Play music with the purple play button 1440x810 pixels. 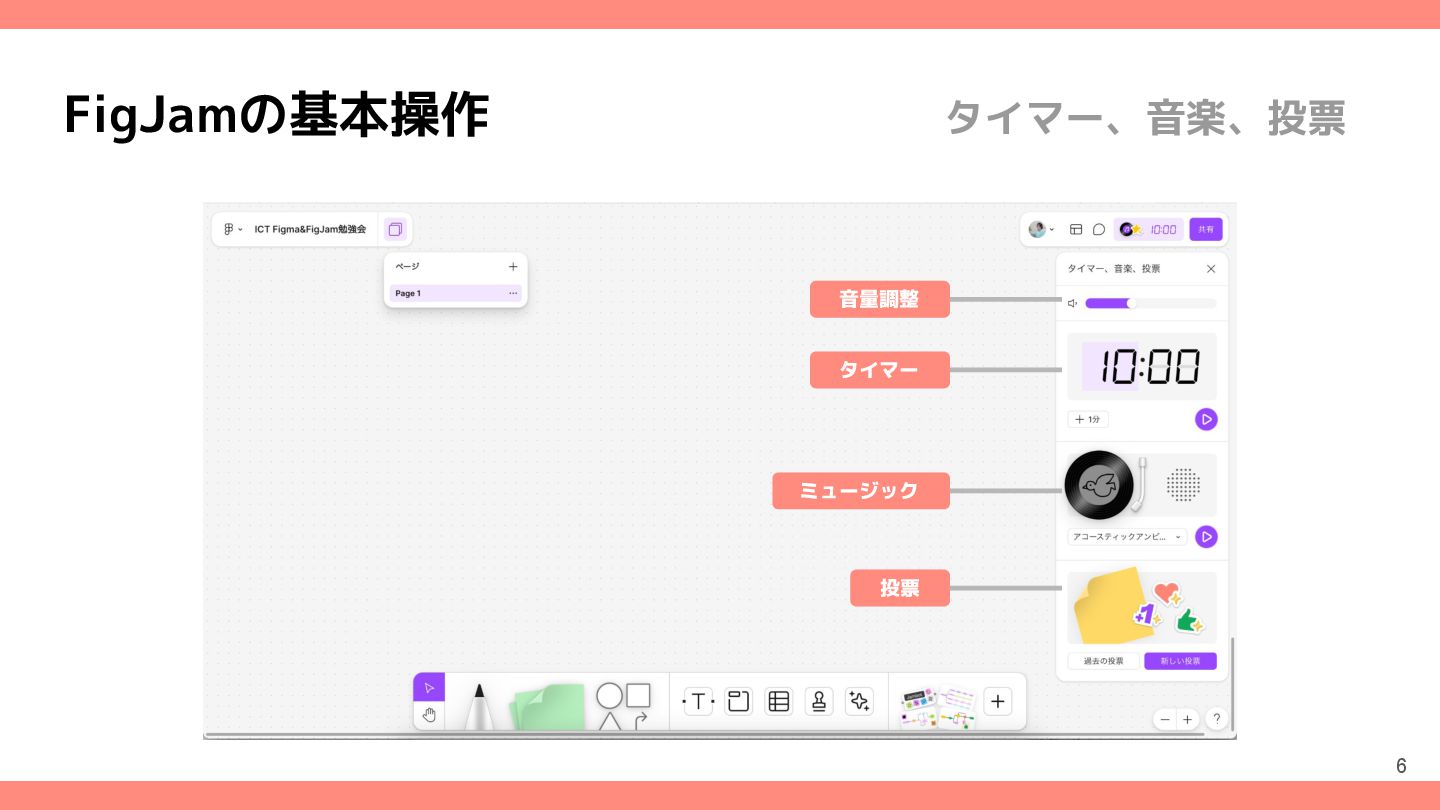coord(1206,537)
